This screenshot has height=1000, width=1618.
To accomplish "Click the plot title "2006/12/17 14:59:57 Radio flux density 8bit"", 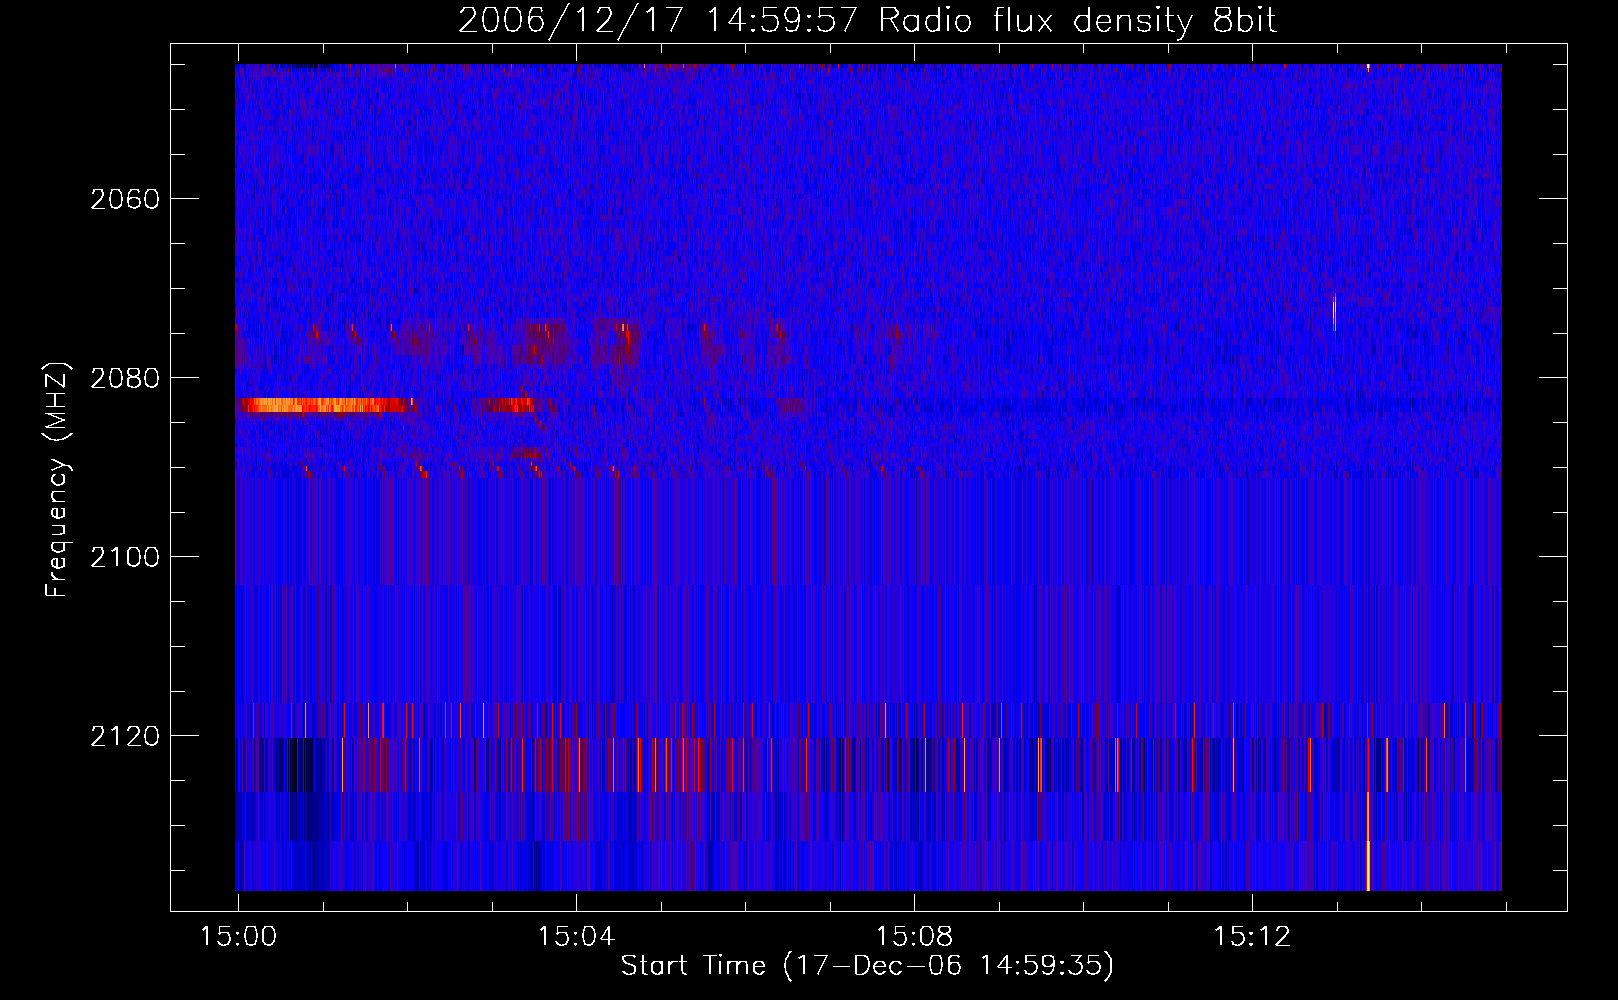I will click(867, 20).
